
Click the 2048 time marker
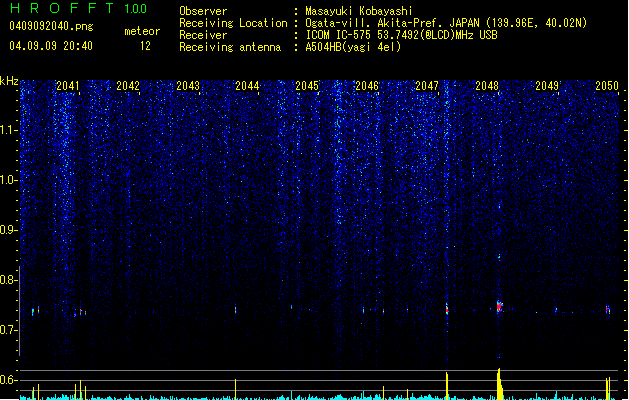click(487, 86)
